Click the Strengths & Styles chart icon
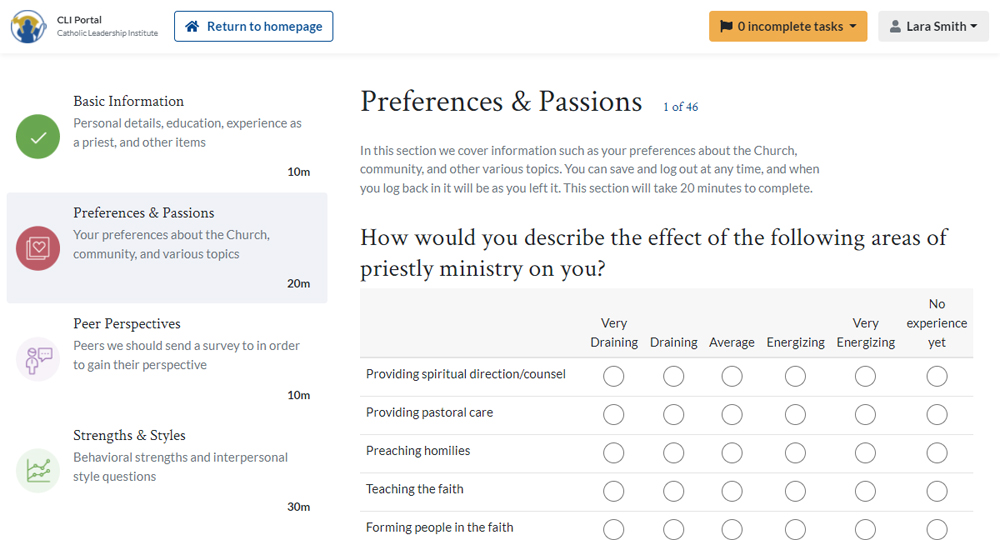The image size is (1000, 540). click(38, 471)
